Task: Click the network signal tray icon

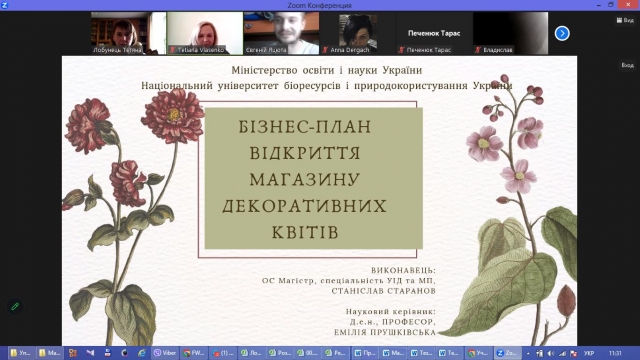Action: tap(562, 353)
